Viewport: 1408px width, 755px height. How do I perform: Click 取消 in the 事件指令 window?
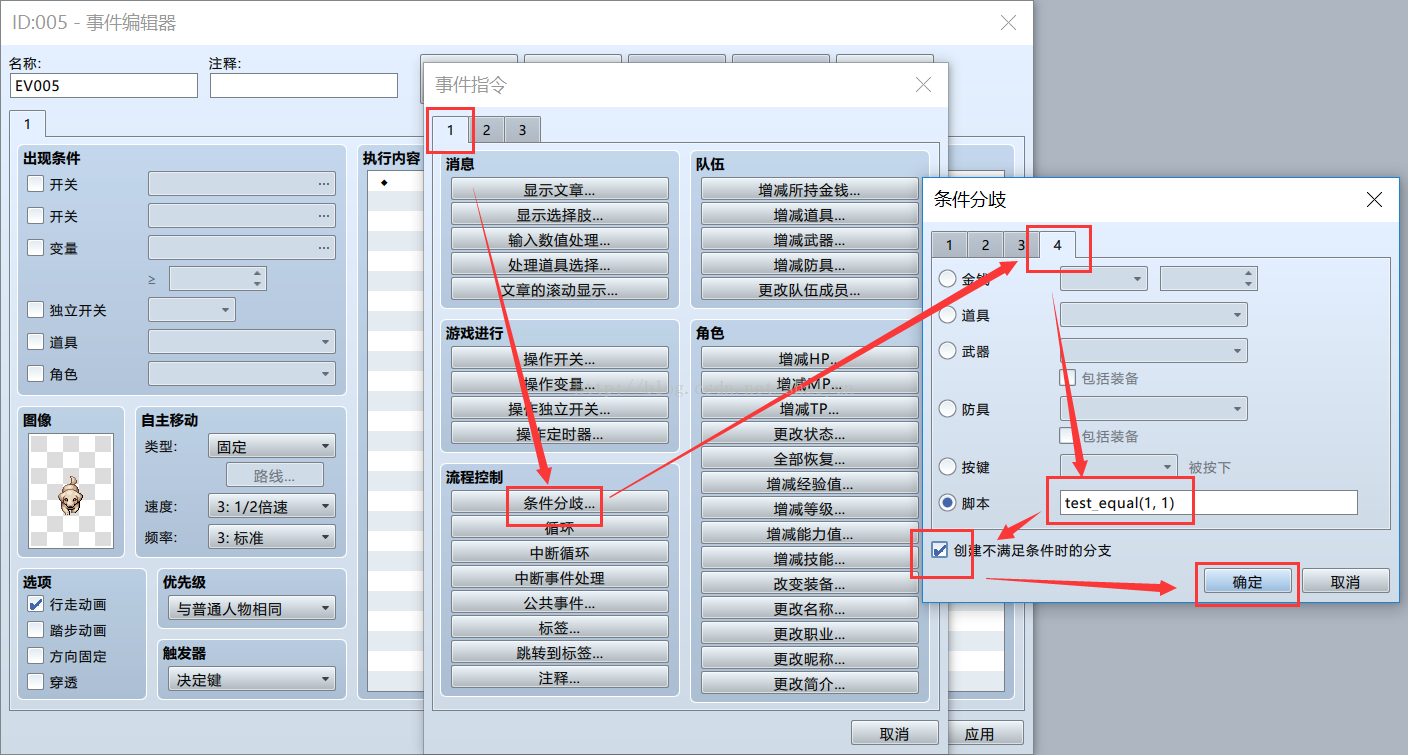point(895,733)
